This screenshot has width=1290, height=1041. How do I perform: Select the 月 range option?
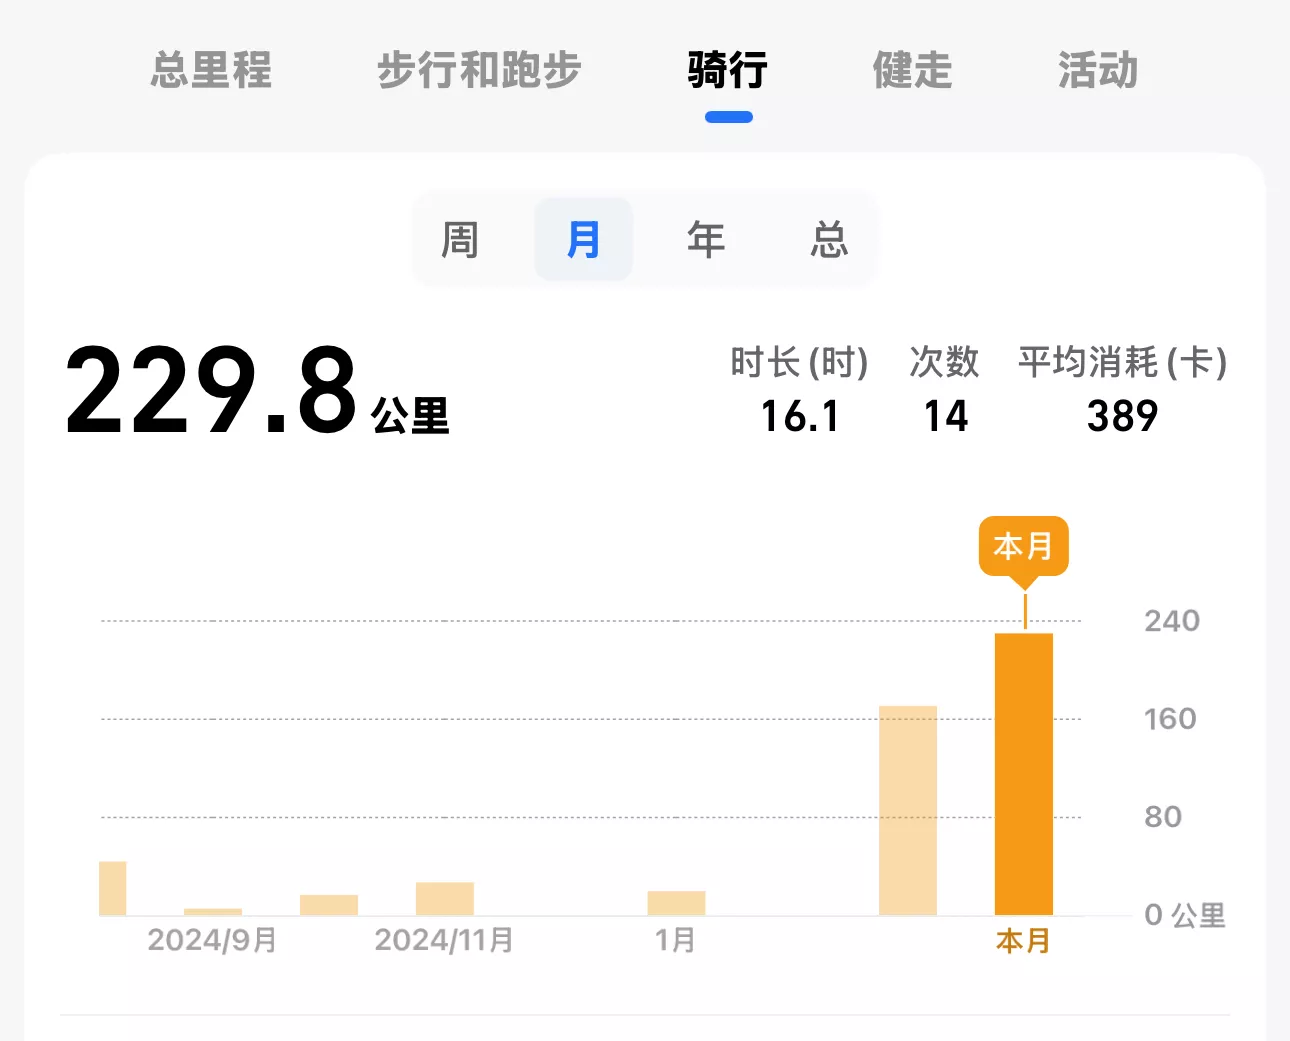[x=583, y=240]
